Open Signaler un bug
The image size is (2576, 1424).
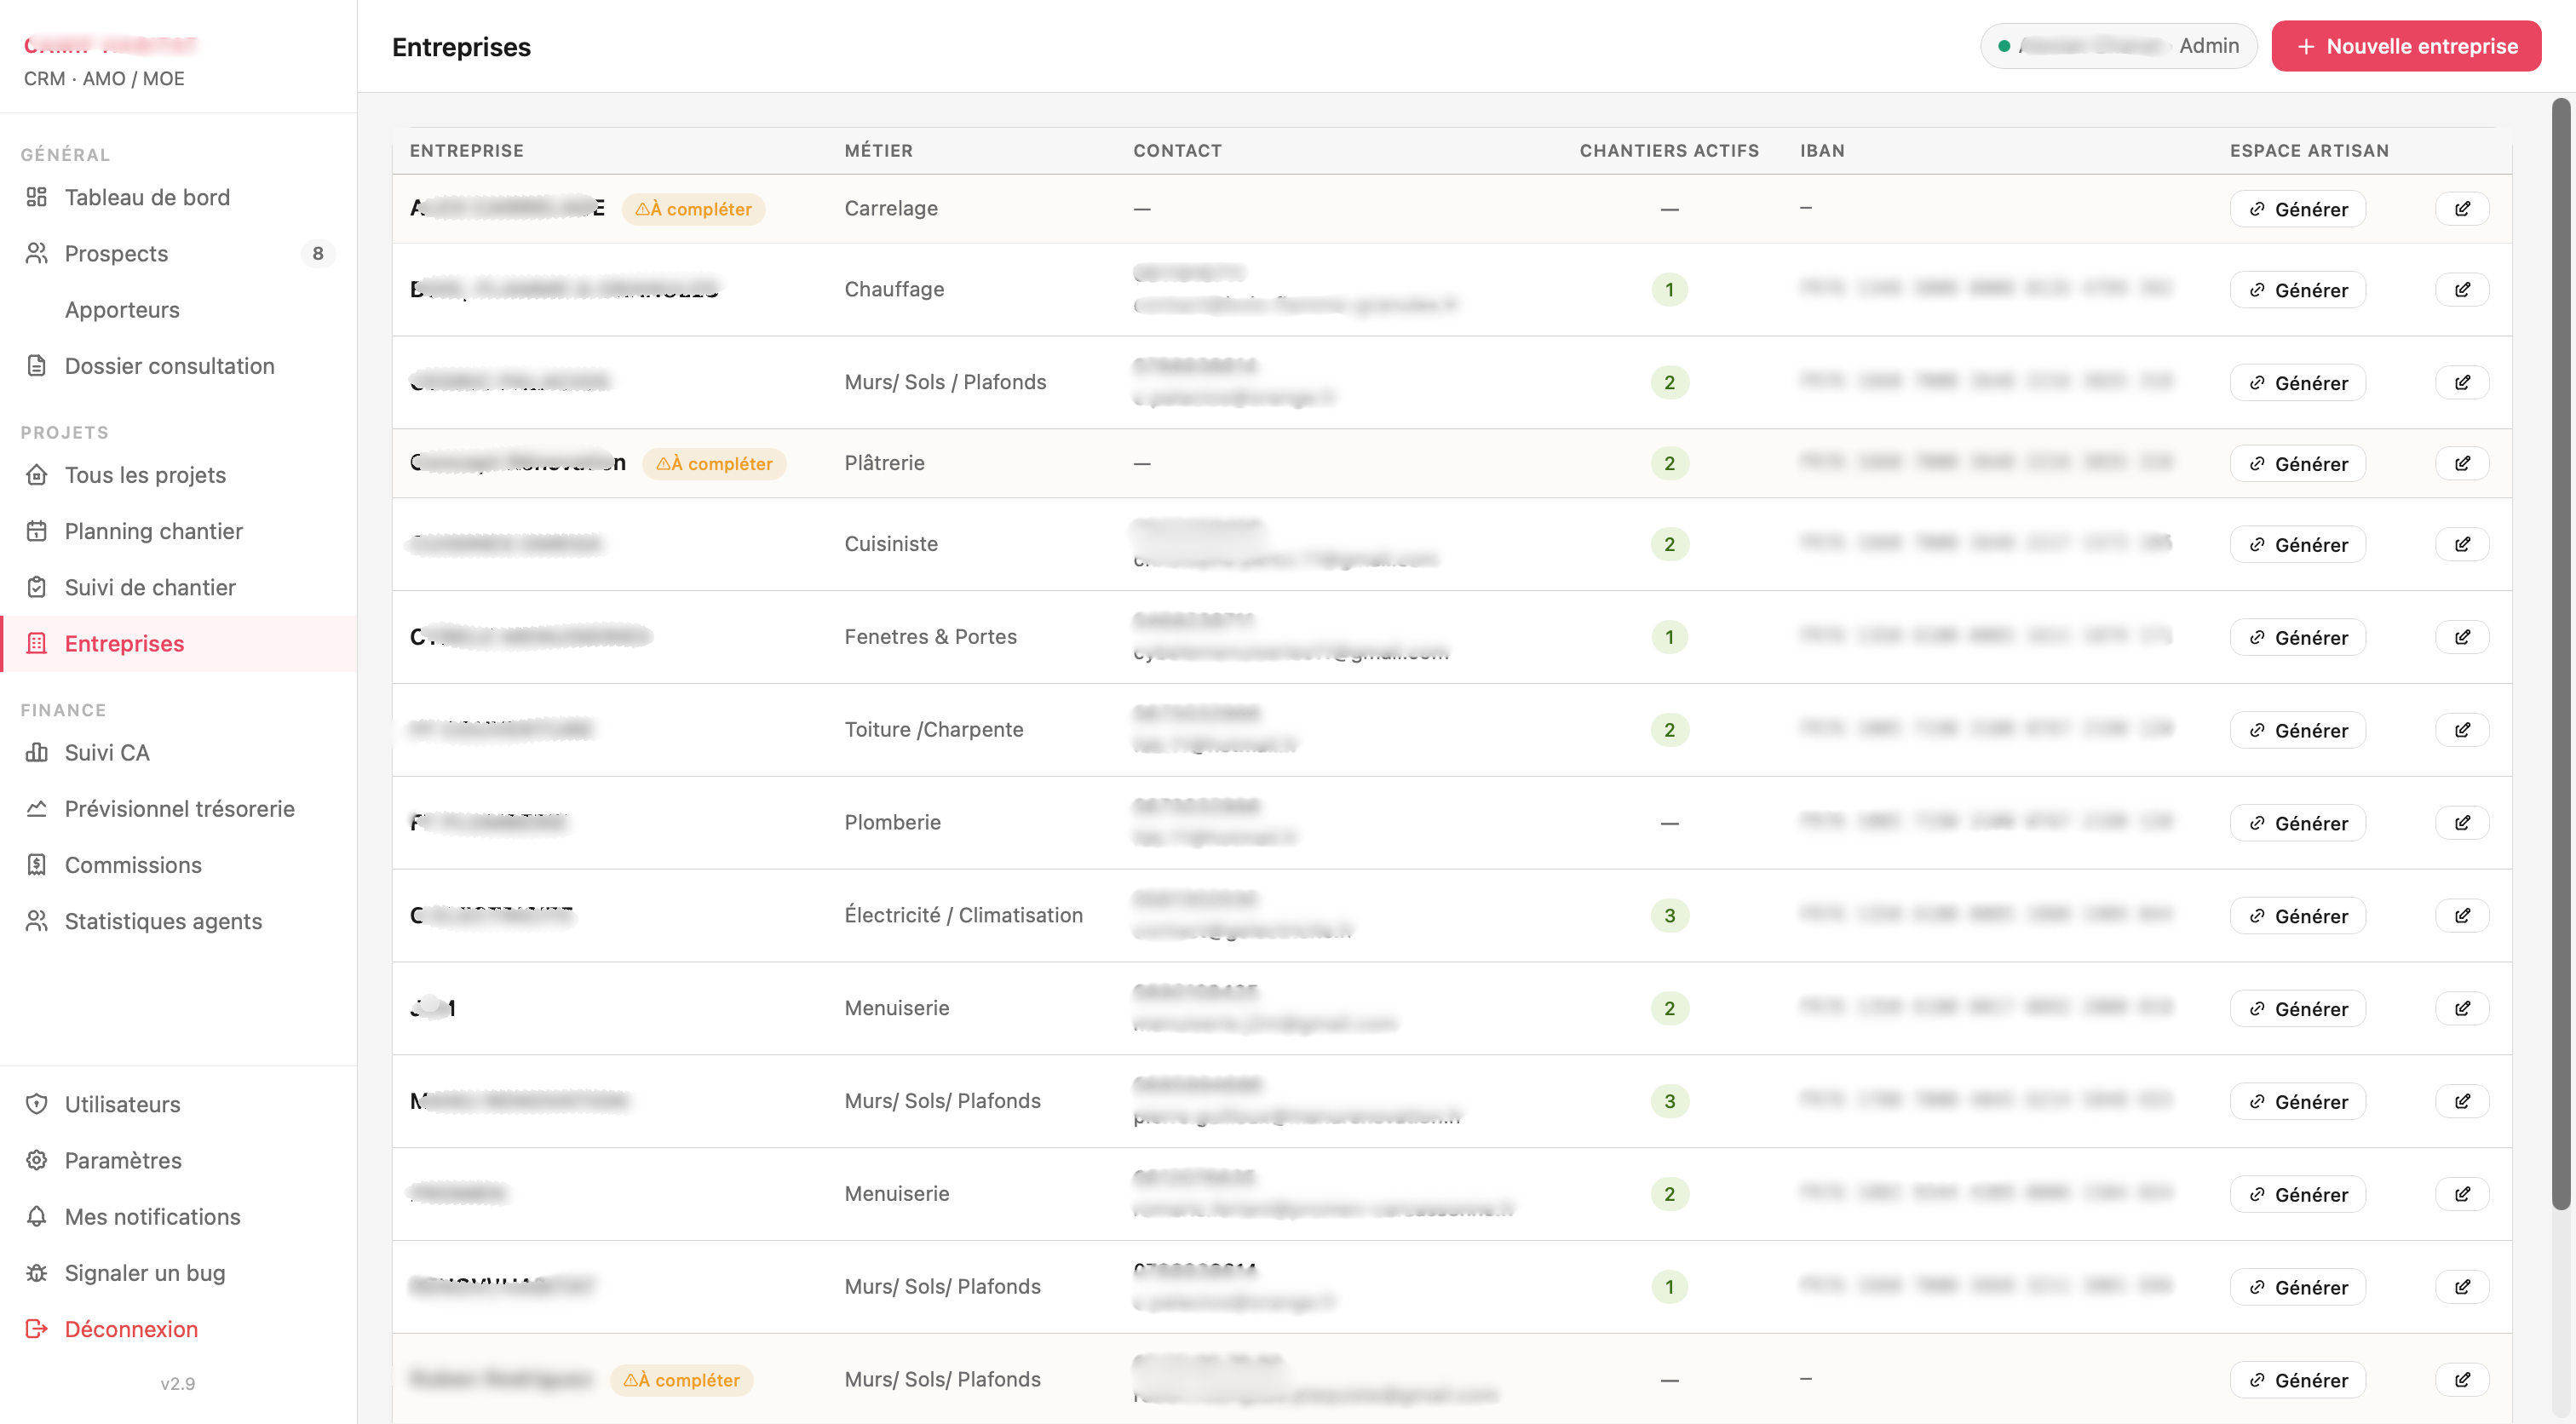point(145,1272)
